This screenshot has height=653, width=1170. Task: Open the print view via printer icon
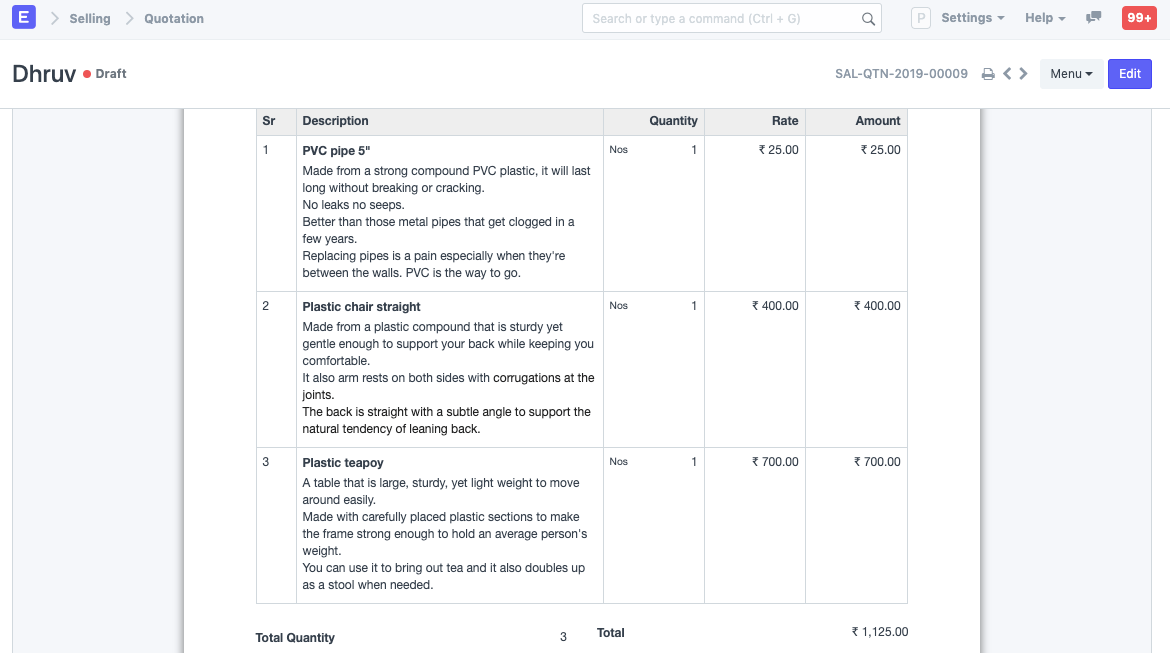(988, 73)
